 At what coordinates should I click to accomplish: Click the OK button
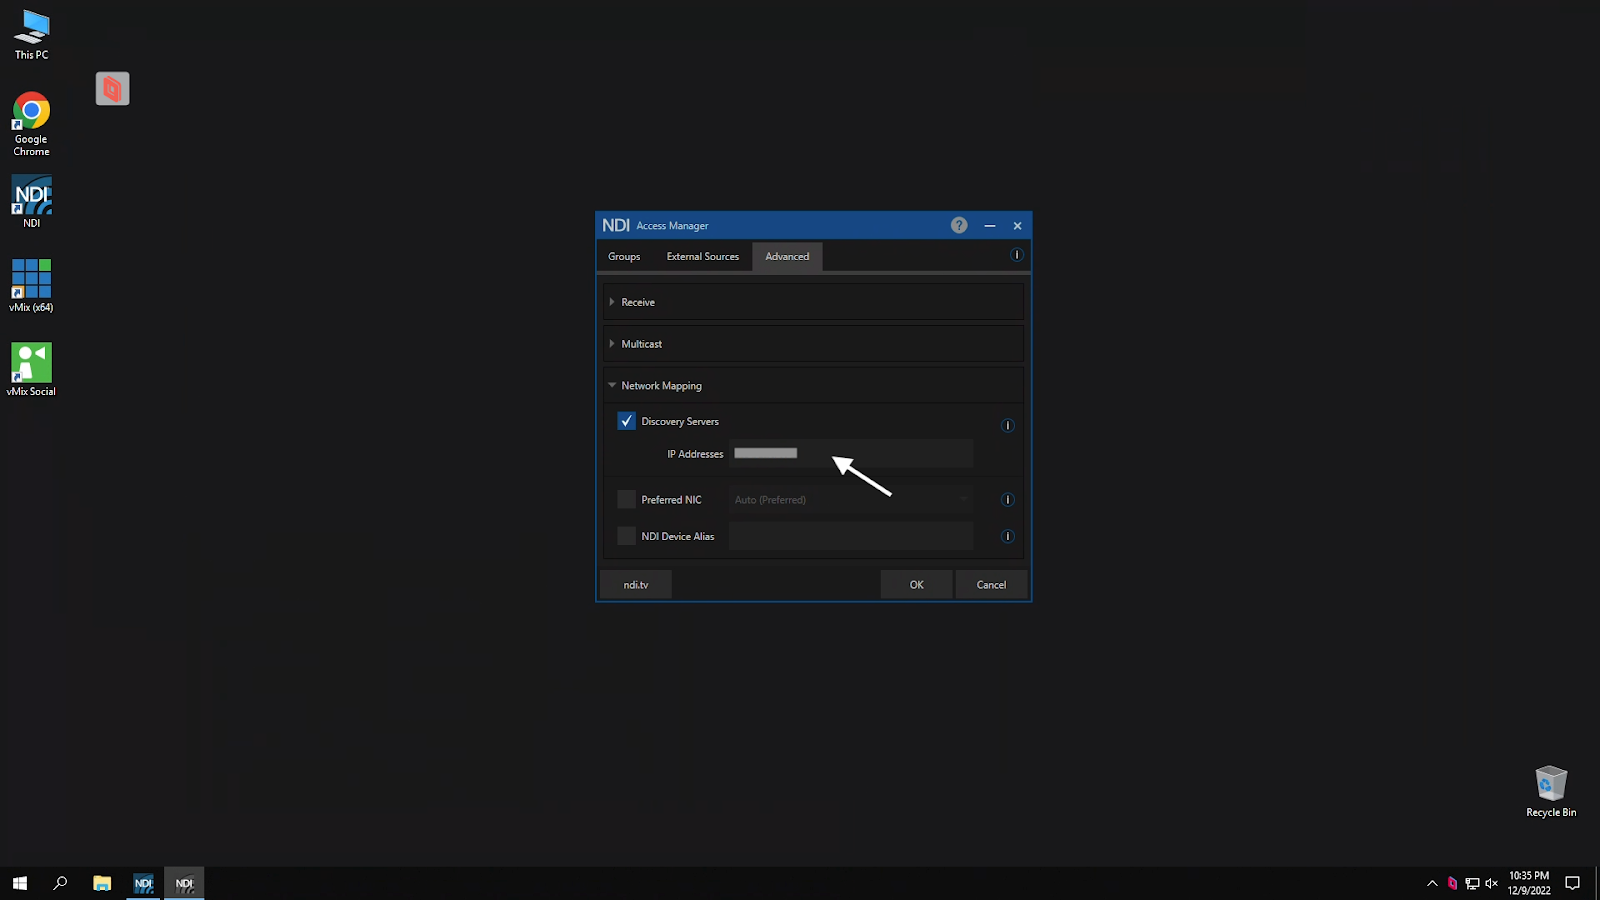tap(916, 585)
